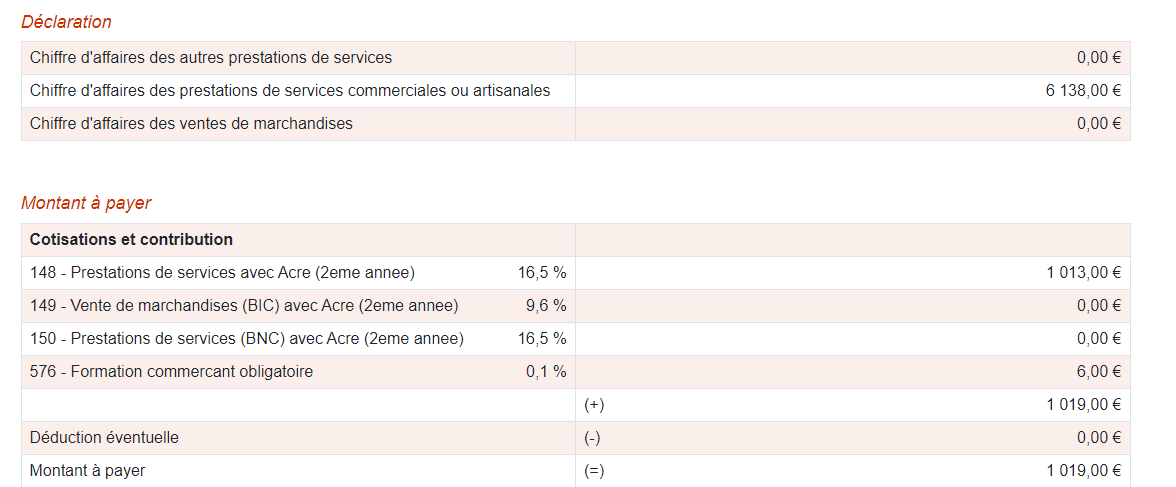Select the services commerciales ou artisanales label

[290, 91]
